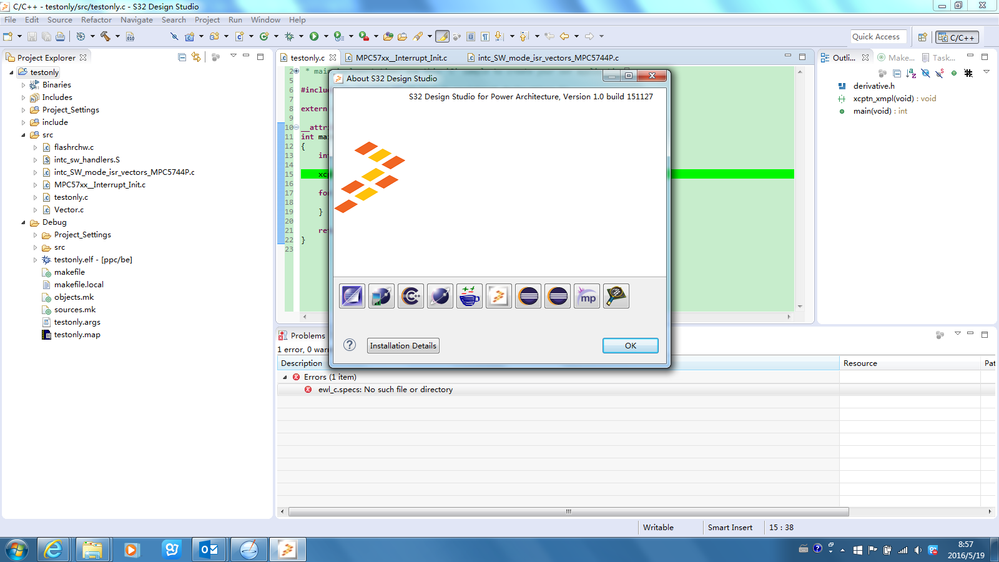Expand the testonly.elf node

pyautogui.click(x=35, y=260)
